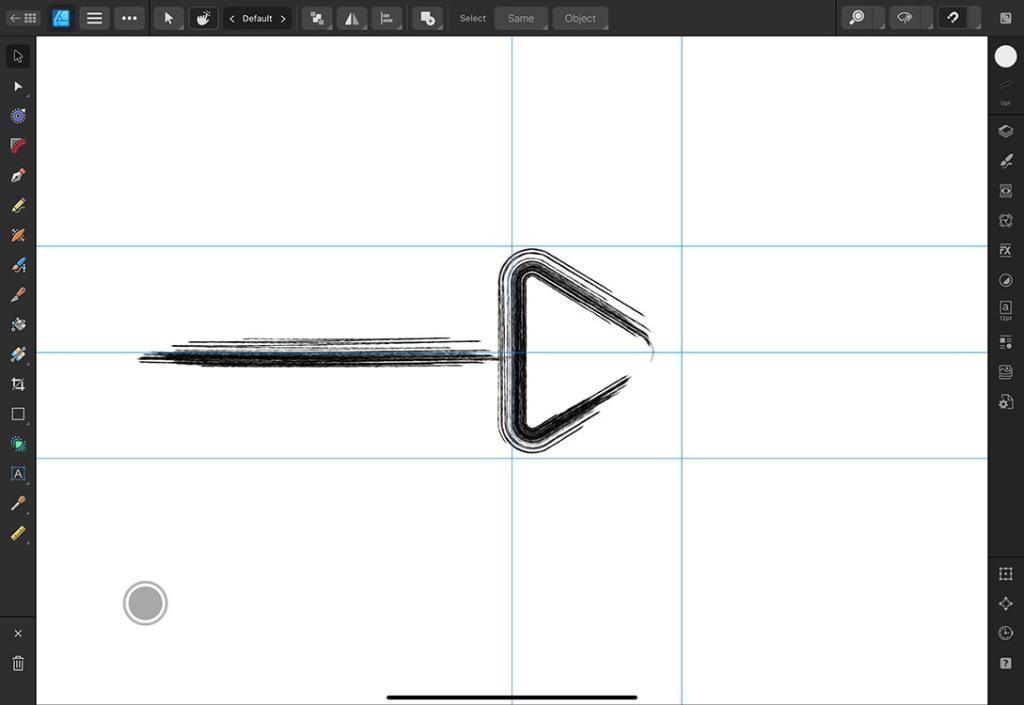Viewport: 1024px width, 705px height.
Task: Select the yellow Pencil tool
Action: pos(18,206)
